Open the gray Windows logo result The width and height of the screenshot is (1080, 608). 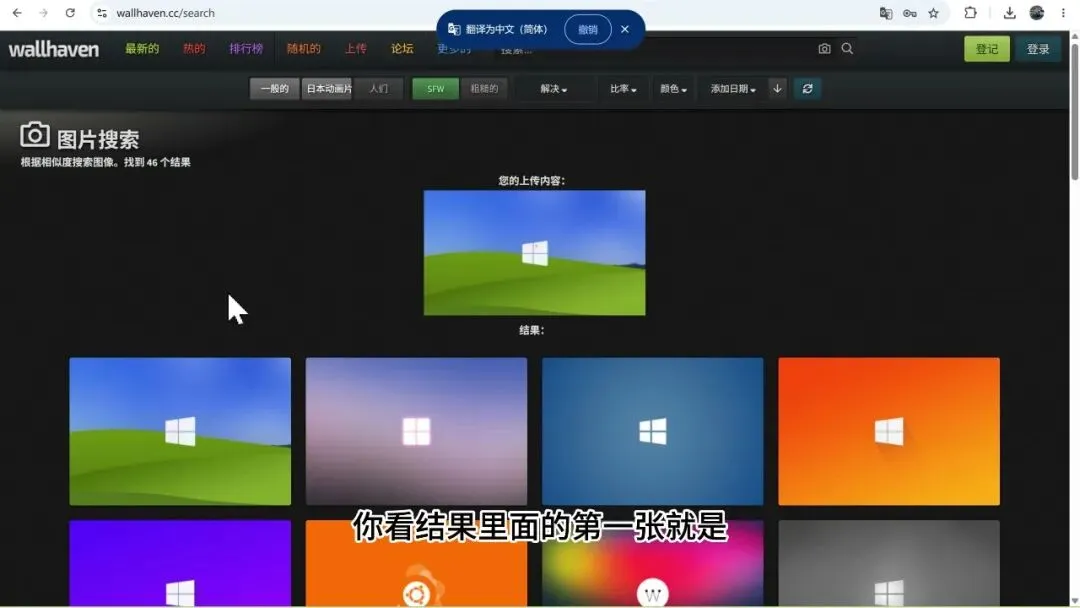click(889, 563)
